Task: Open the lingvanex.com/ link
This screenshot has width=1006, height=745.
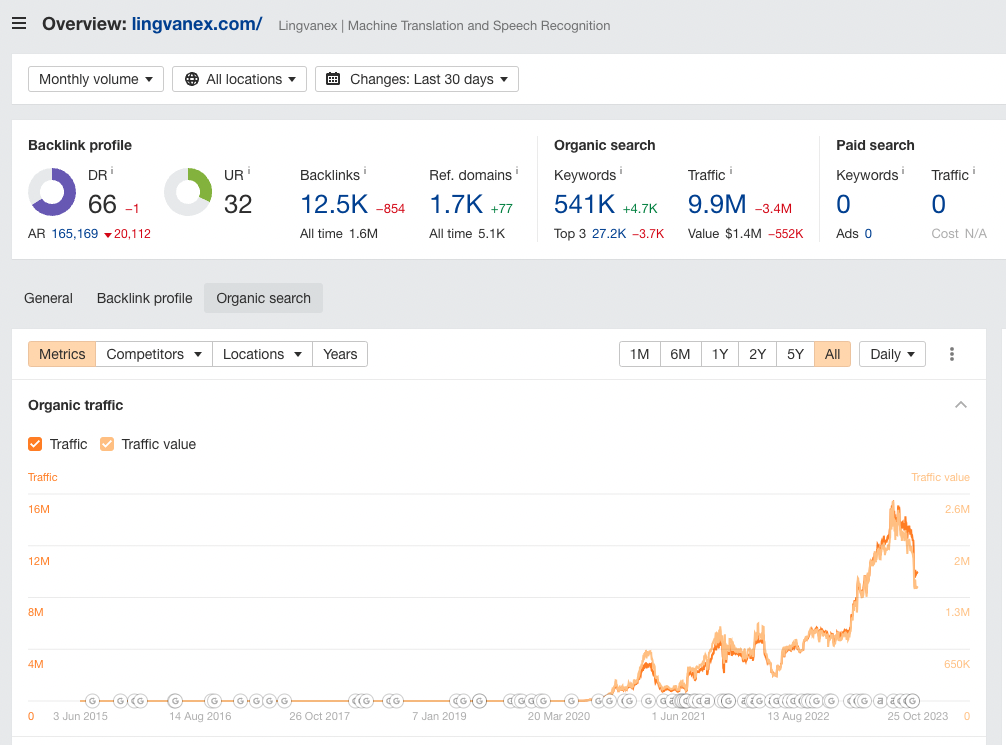Action: click(197, 24)
